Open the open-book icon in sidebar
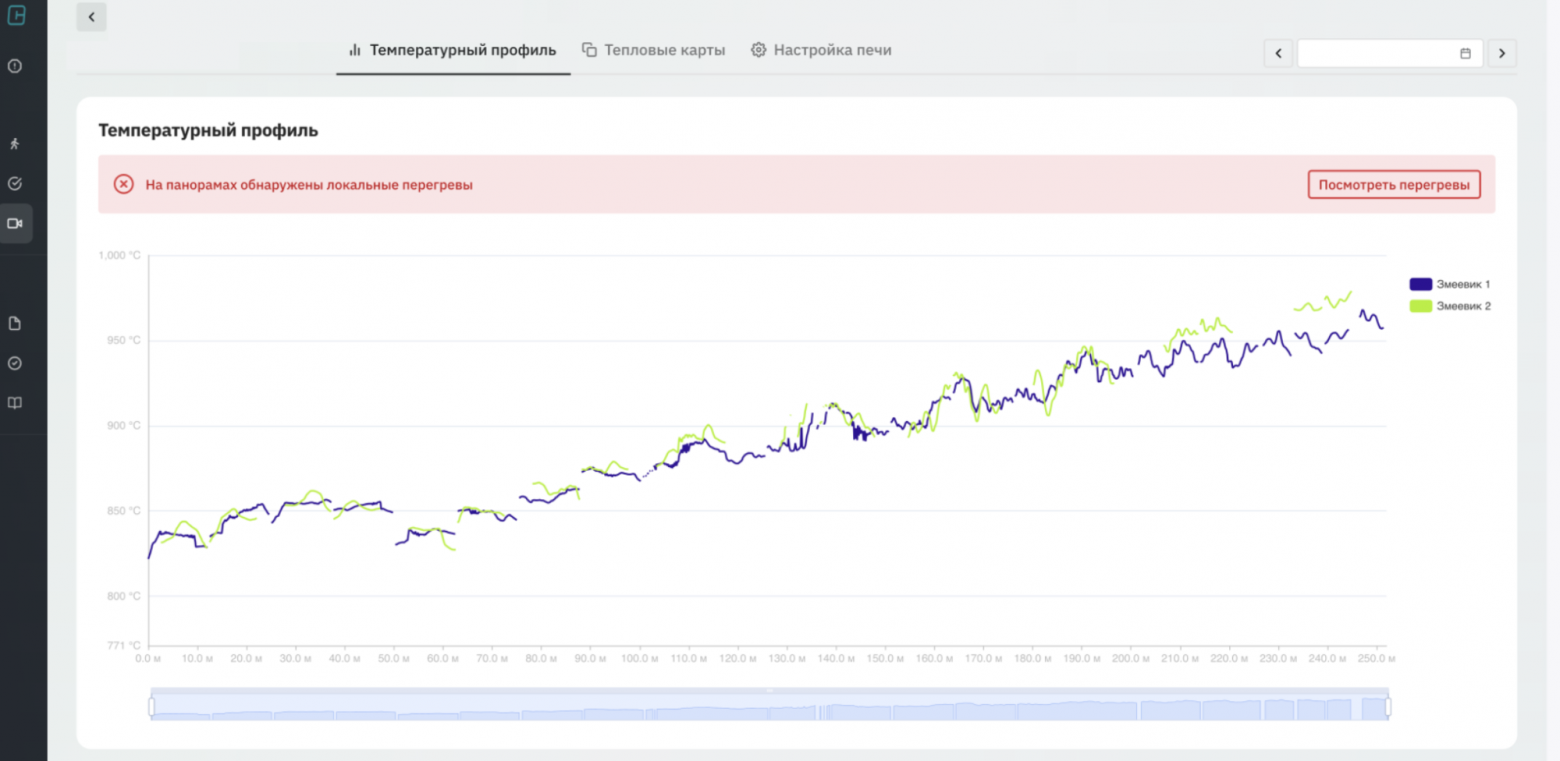 click(15, 403)
